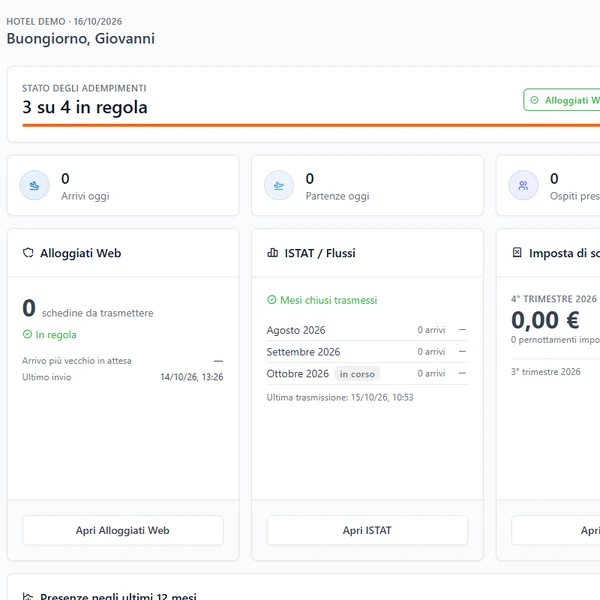Click '0 arrivi' in Agosto 2026 row
Screen dimensions: 600x600
coord(431,330)
